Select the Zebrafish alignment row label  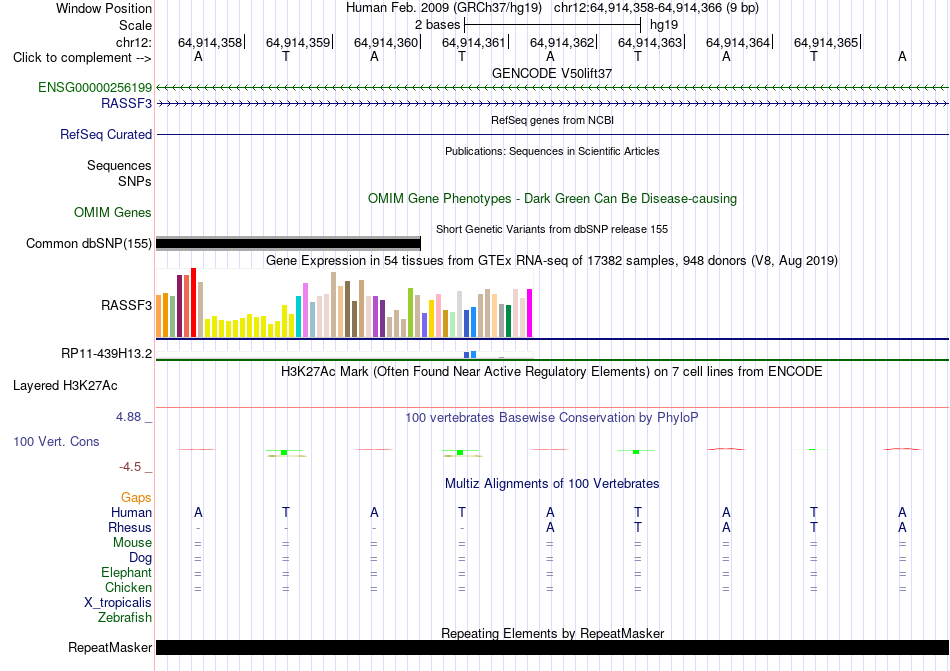coord(125,618)
